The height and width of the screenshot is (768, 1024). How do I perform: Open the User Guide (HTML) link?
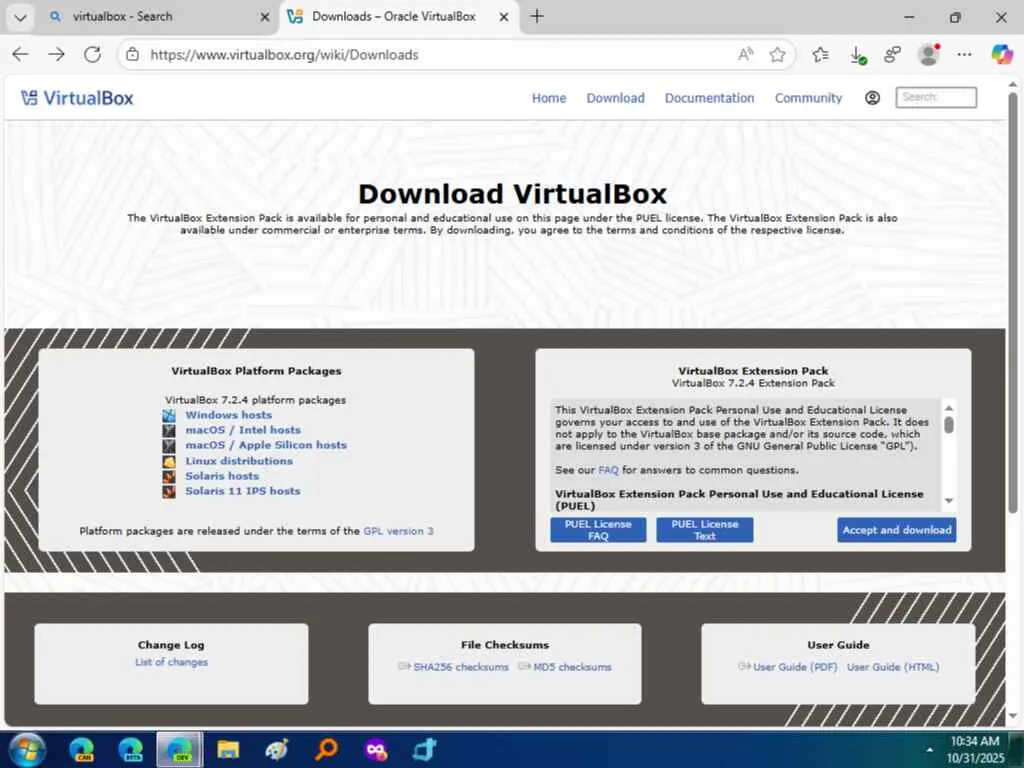(893, 667)
